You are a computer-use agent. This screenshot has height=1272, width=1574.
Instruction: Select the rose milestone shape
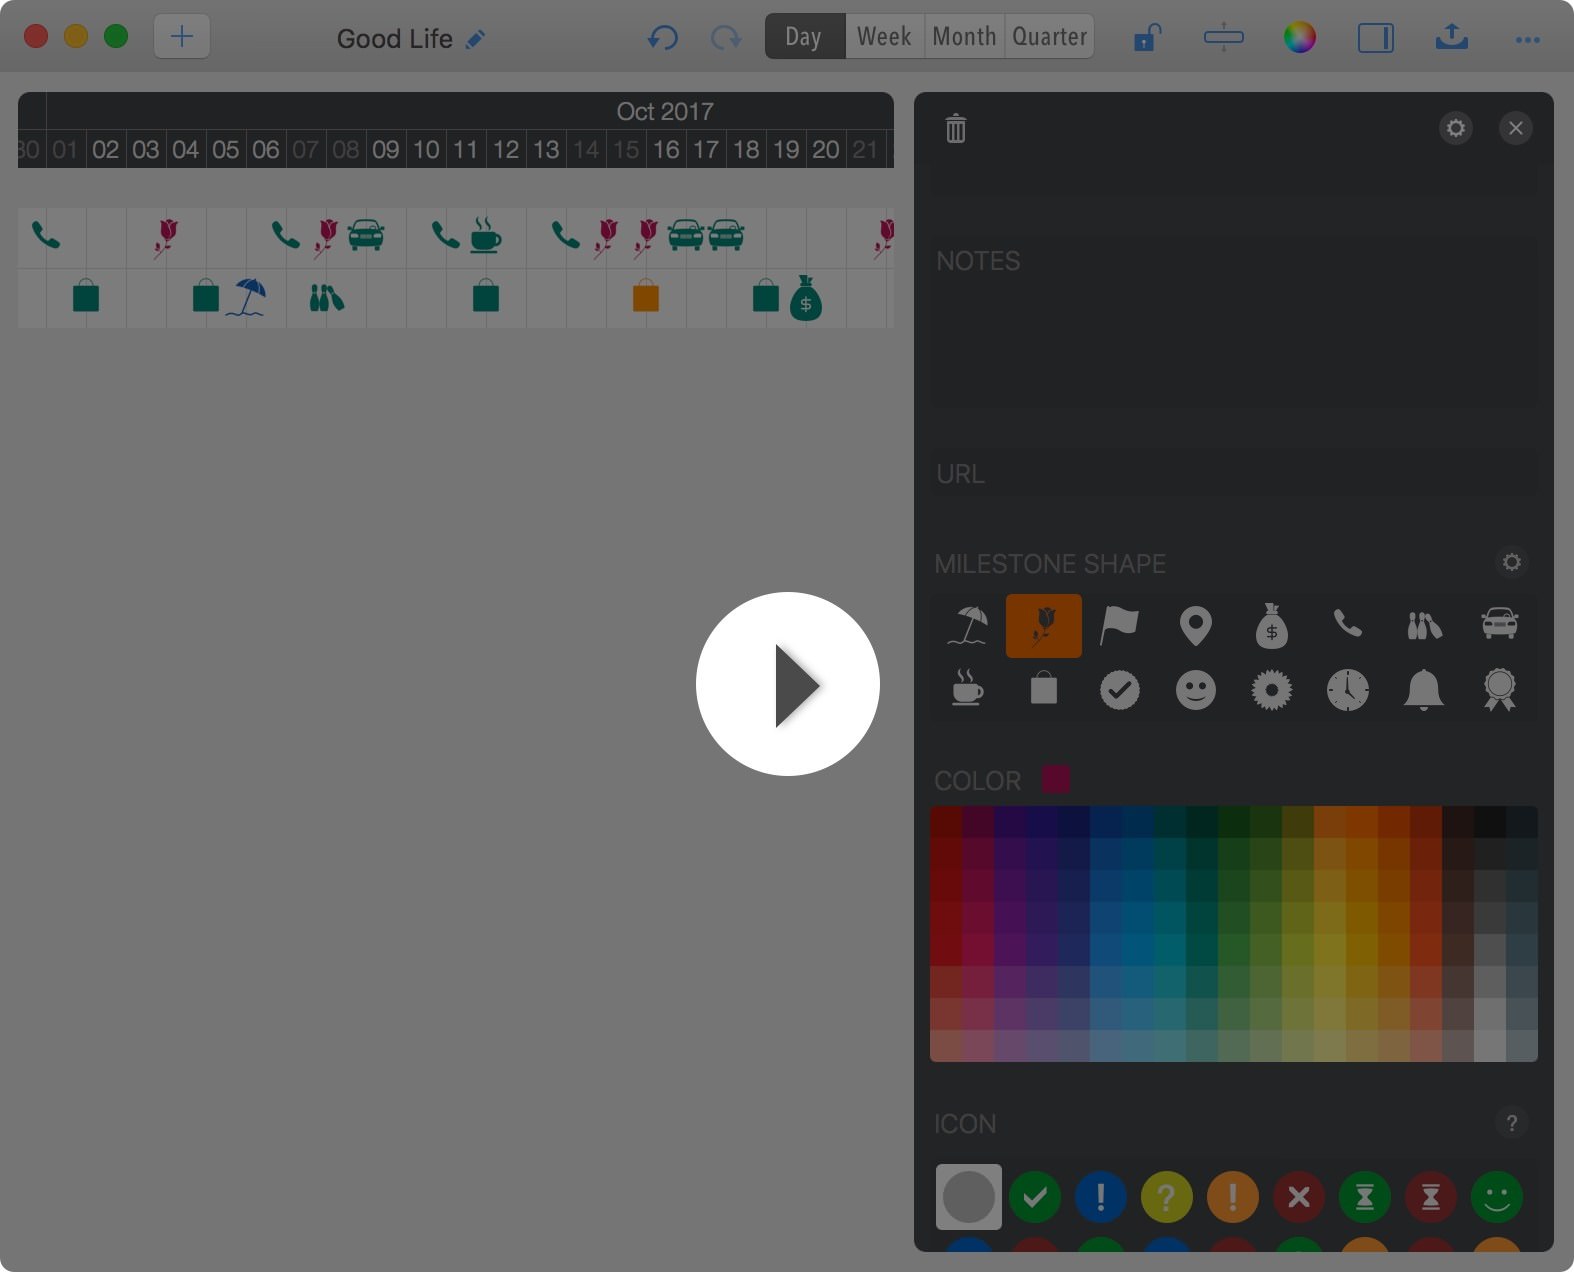click(x=1043, y=626)
